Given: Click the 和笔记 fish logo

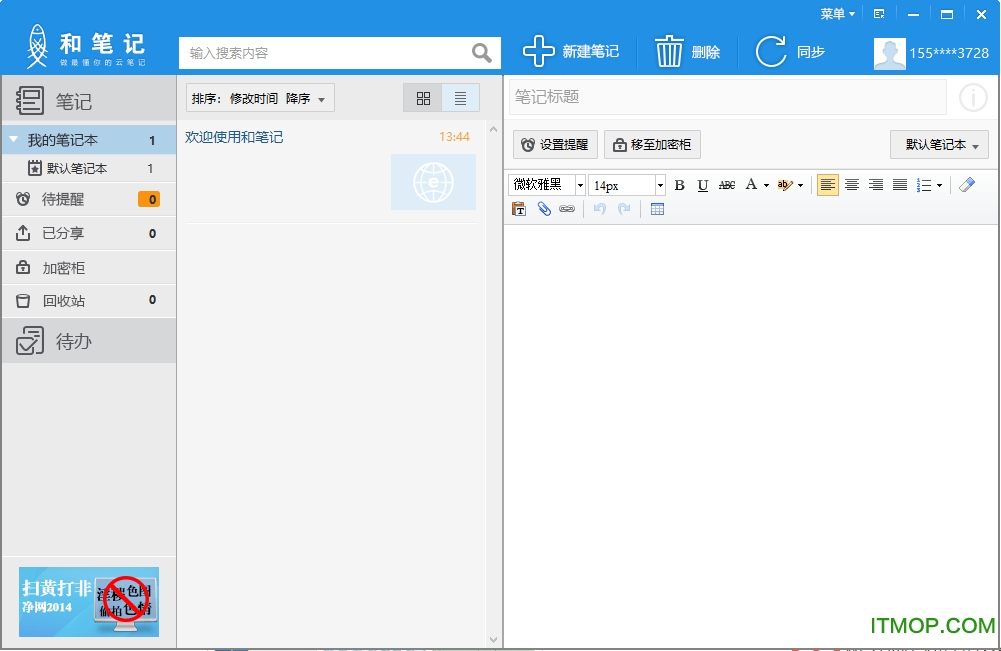Looking at the screenshot, I should tap(37, 46).
